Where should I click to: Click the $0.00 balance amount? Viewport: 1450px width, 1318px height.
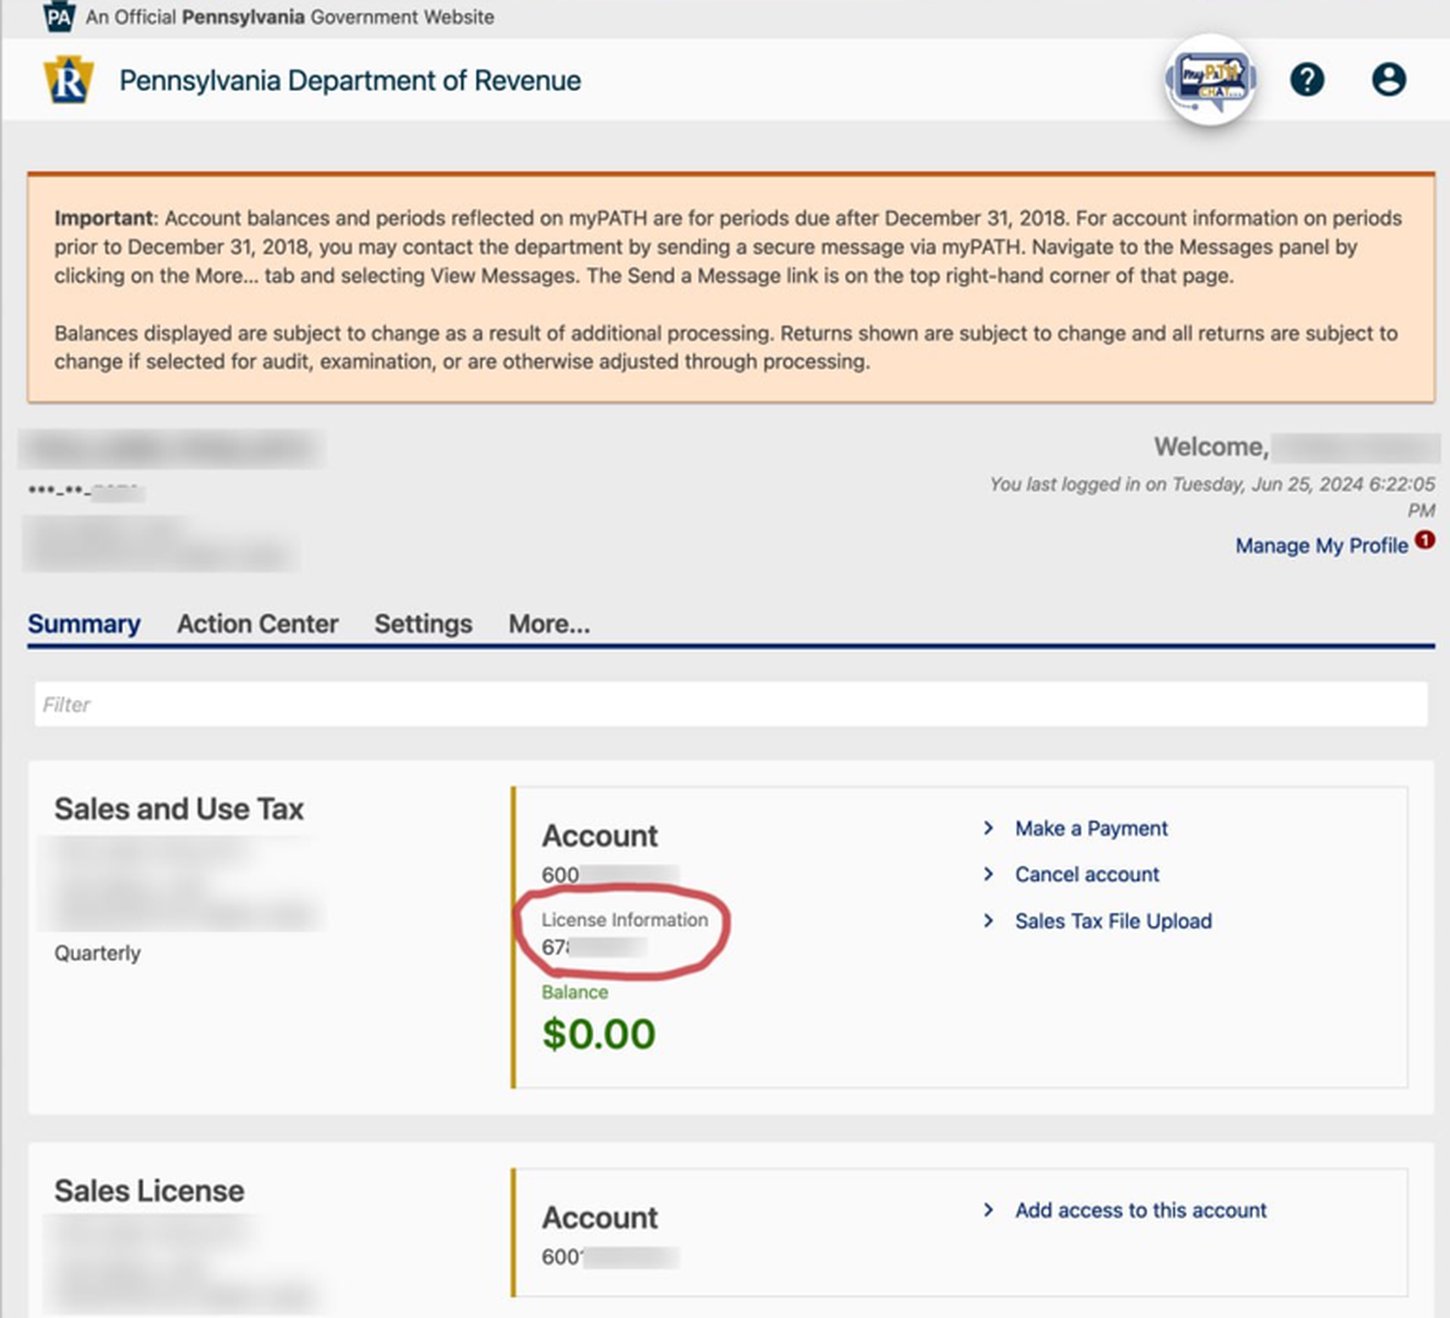[598, 1034]
